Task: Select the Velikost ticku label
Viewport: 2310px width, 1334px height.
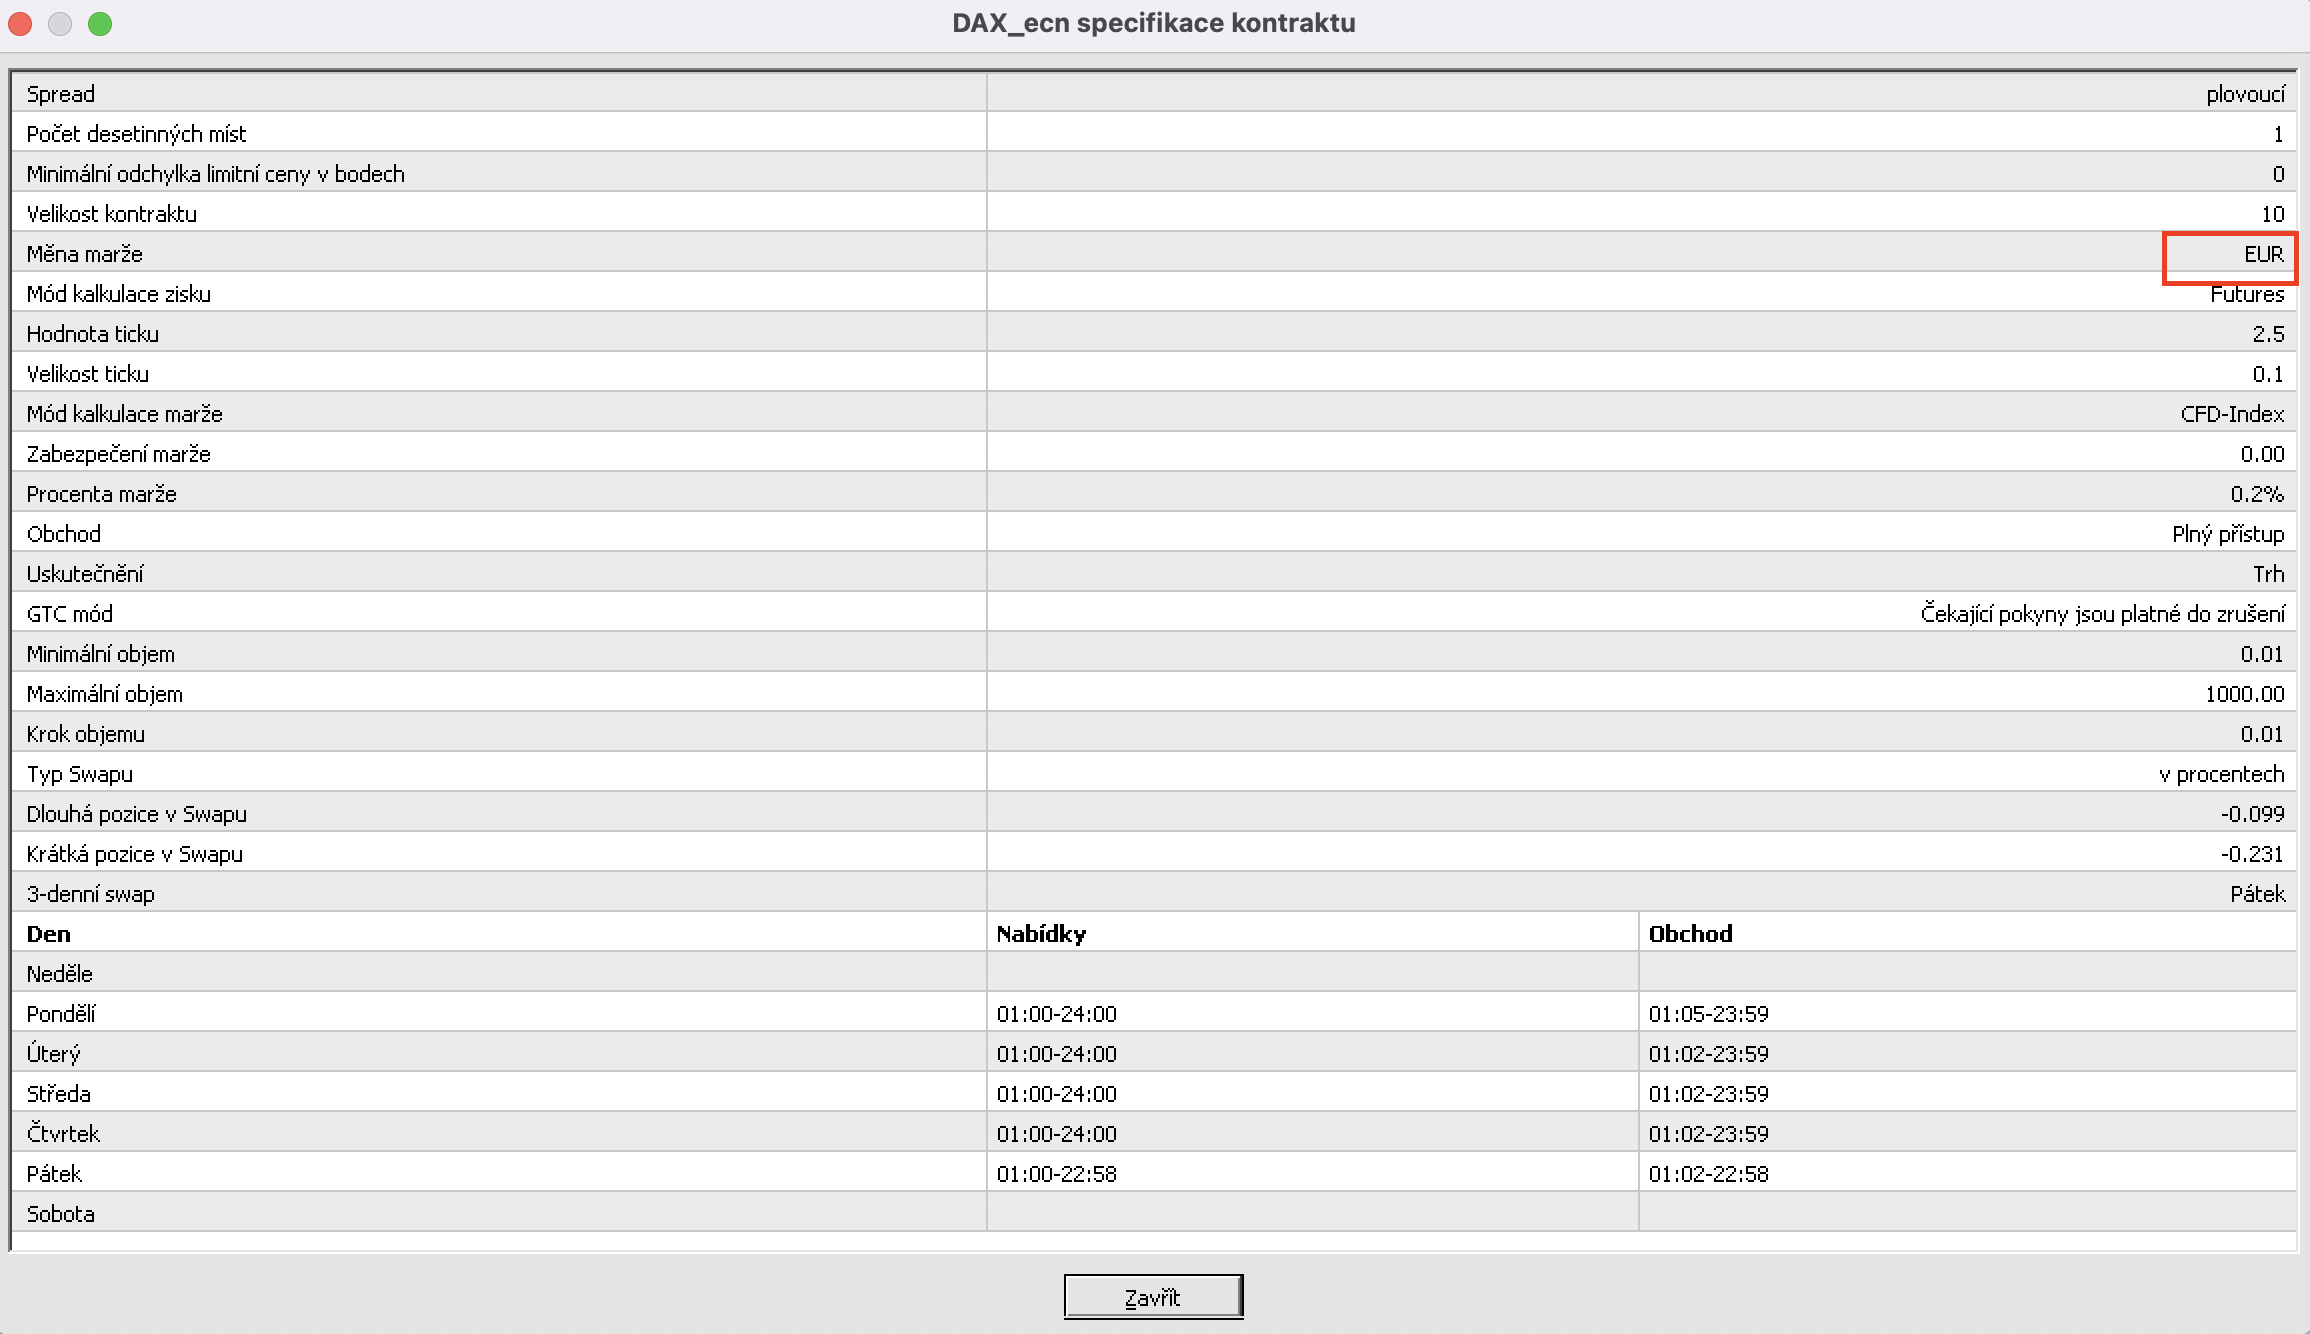Action: click(x=88, y=374)
